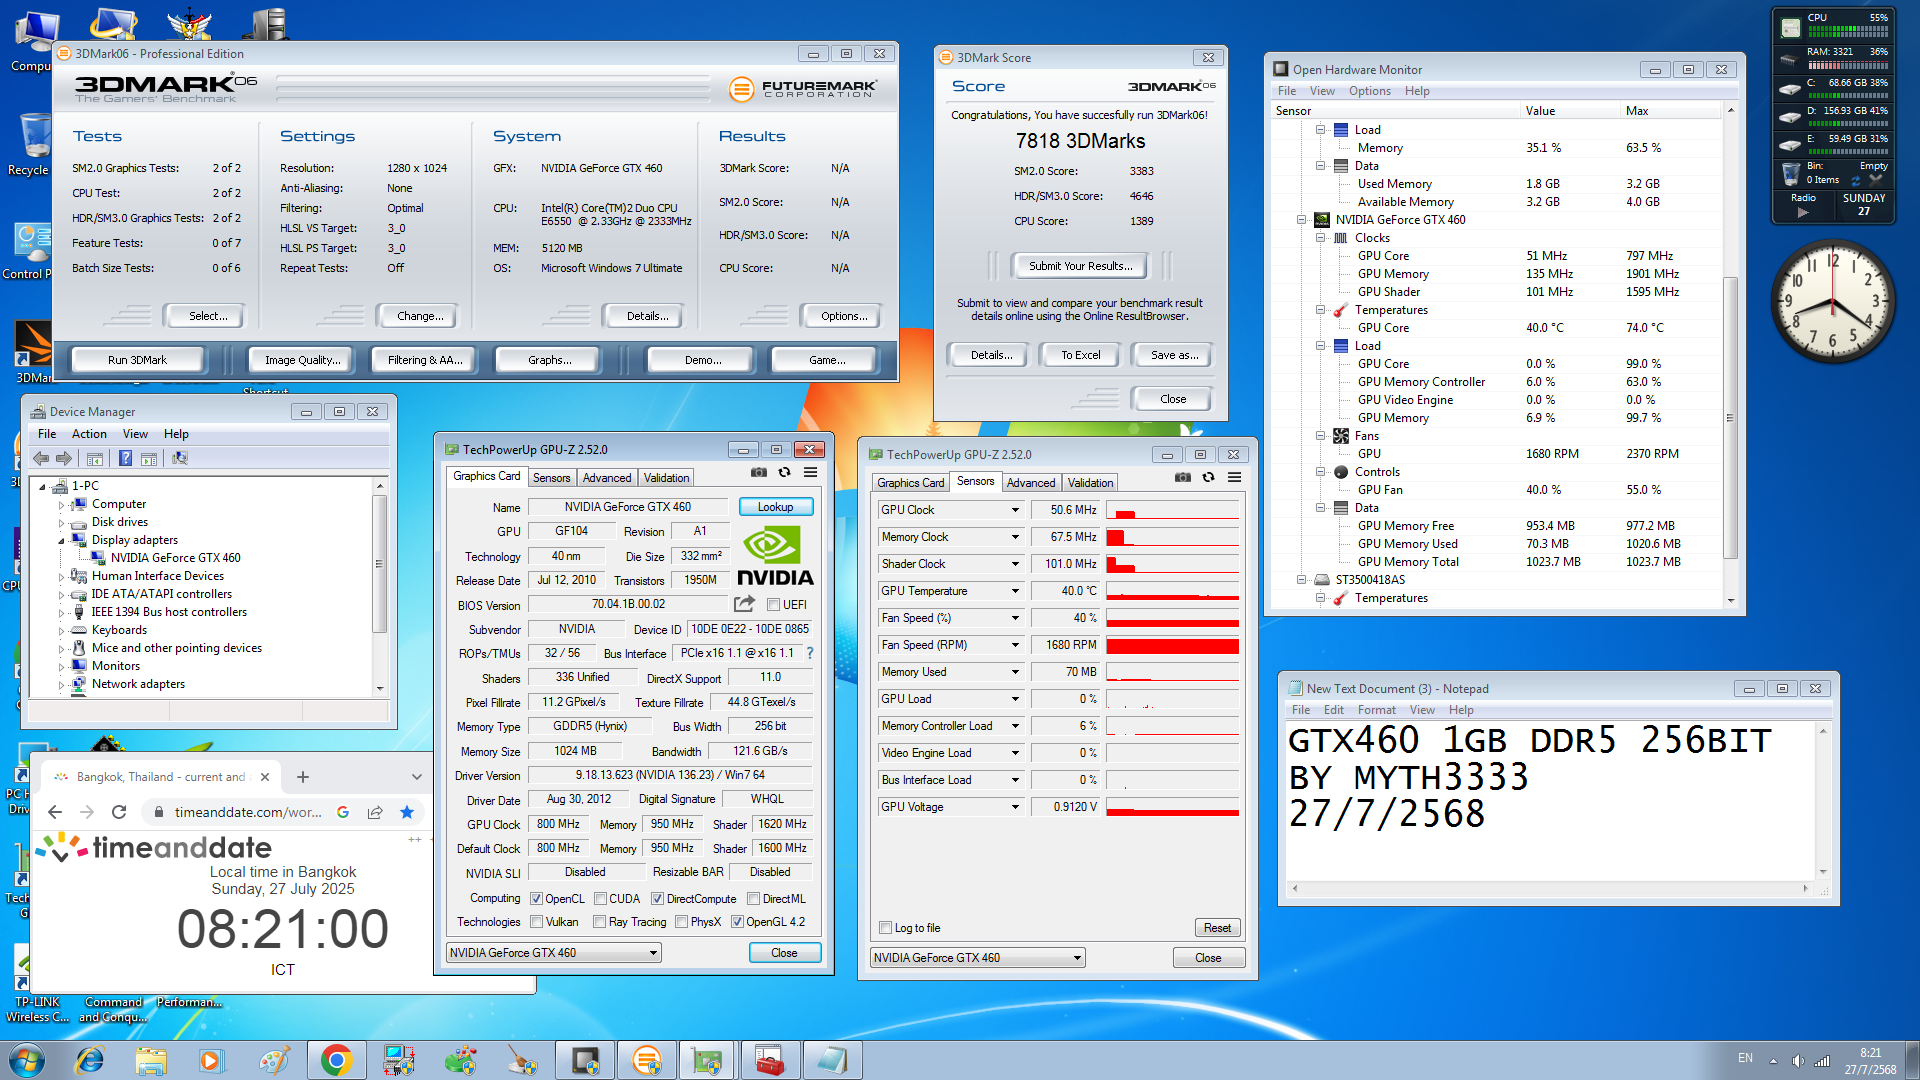Open GPU selector combo in GPU-Z Sensors window
Image resolution: width=1920 pixels, height=1080 pixels.
[977, 958]
